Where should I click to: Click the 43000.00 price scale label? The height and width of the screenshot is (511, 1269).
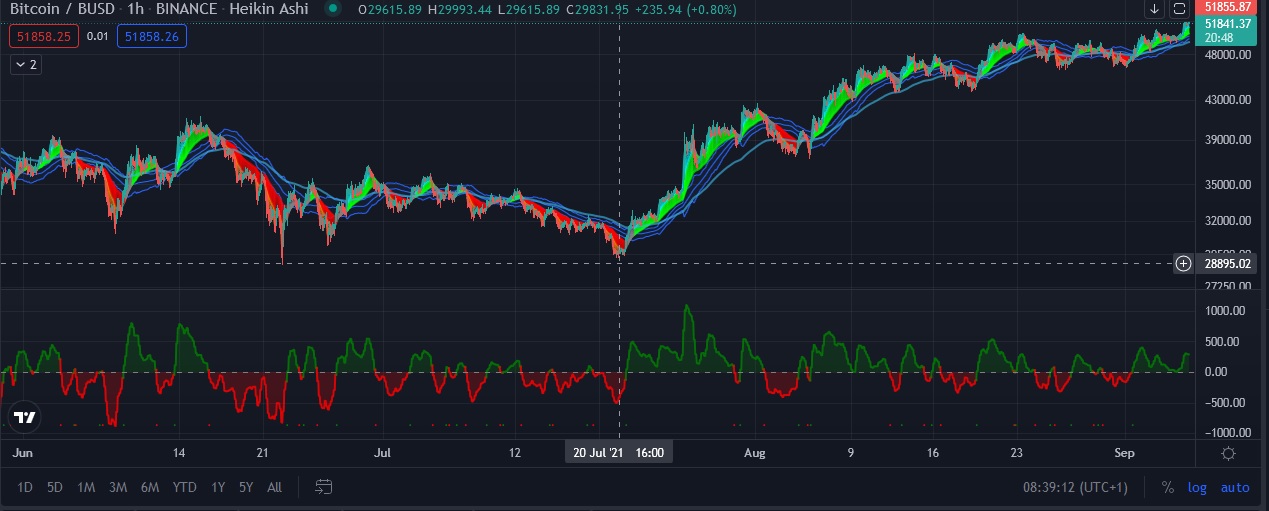(x=1229, y=100)
